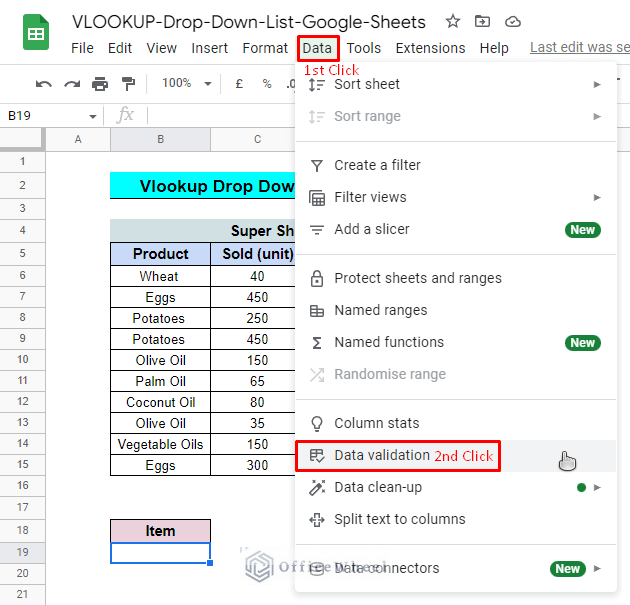The image size is (630, 605).
Task: Choose Protect sheets and ranges
Action: [x=456, y=278]
